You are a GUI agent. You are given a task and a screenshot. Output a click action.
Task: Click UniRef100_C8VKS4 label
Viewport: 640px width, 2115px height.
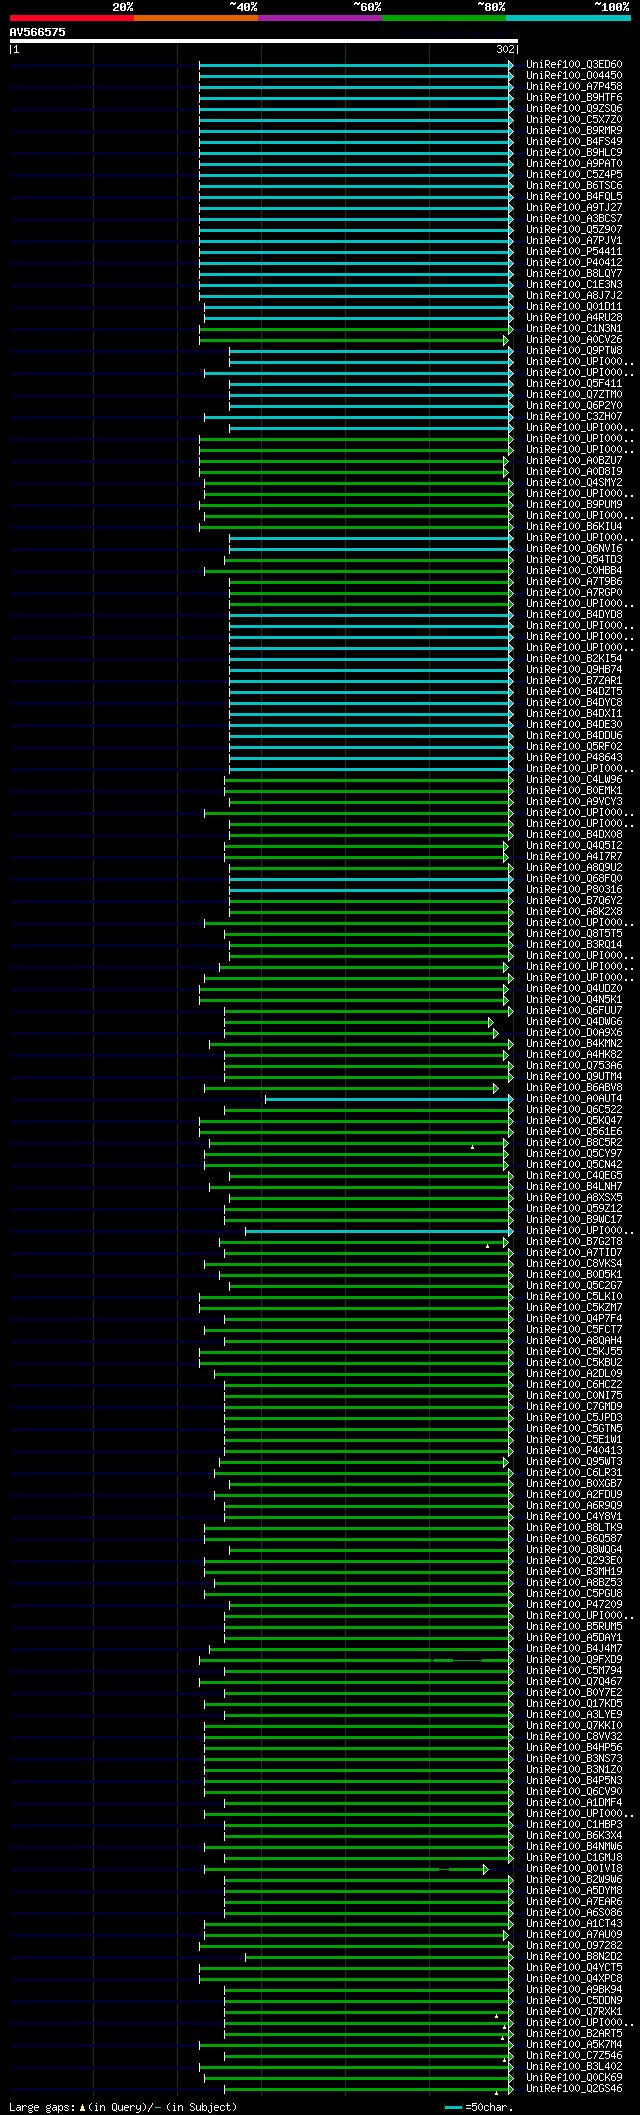[574, 1263]
